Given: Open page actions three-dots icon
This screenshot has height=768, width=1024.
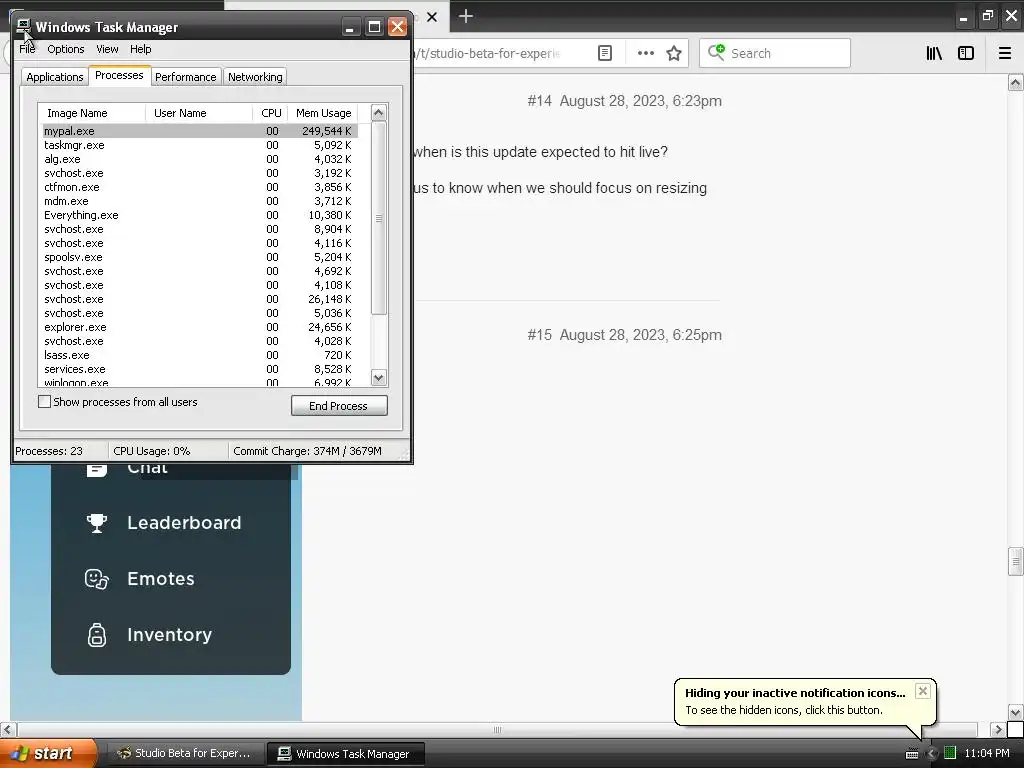Looking at the screenshot, I should click(x=645, y=53).
